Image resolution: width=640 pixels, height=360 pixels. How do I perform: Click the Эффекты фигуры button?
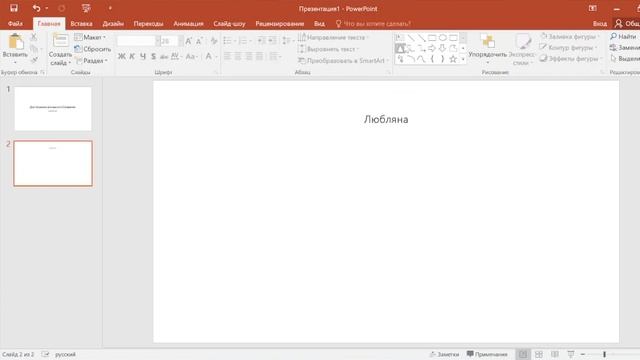point(571,59)
